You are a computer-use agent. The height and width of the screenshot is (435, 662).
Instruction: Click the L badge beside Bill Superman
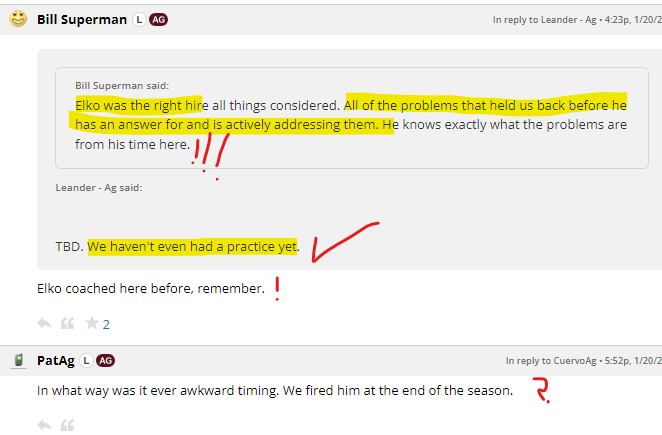(x=139, y=19)
